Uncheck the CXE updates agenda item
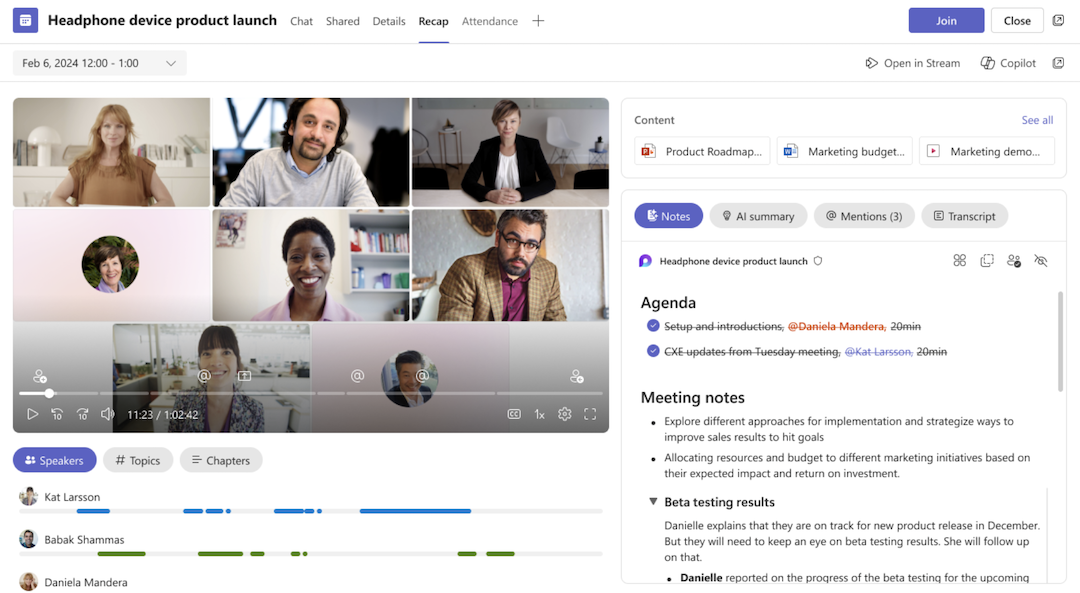The image size is (1080, 593). click(653, 351)
